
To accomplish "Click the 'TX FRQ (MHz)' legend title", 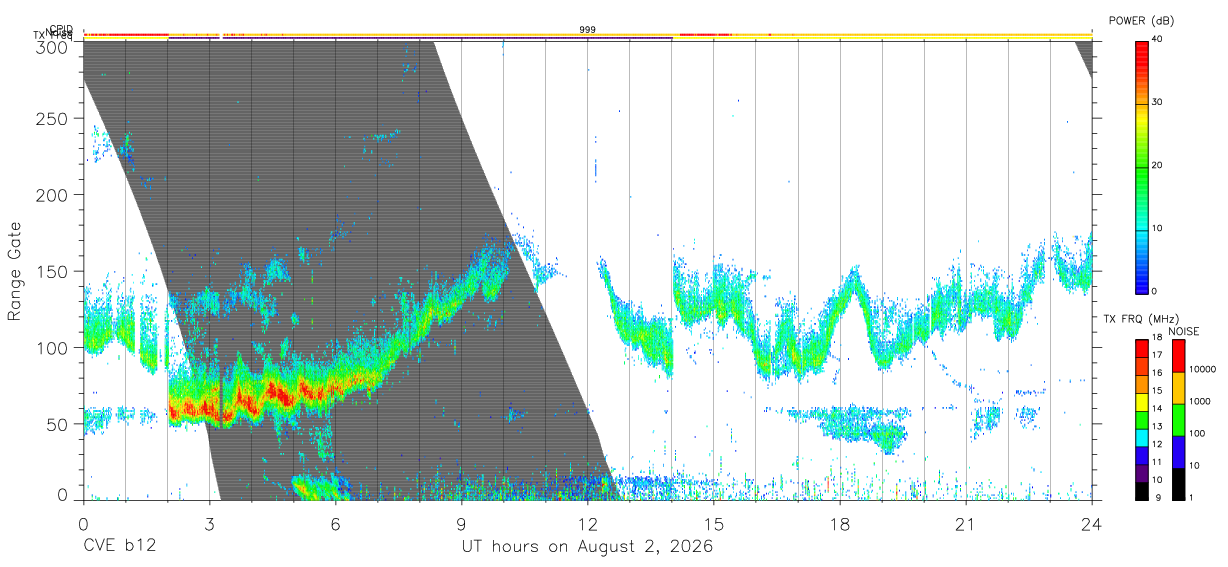I will point(1140,319).
